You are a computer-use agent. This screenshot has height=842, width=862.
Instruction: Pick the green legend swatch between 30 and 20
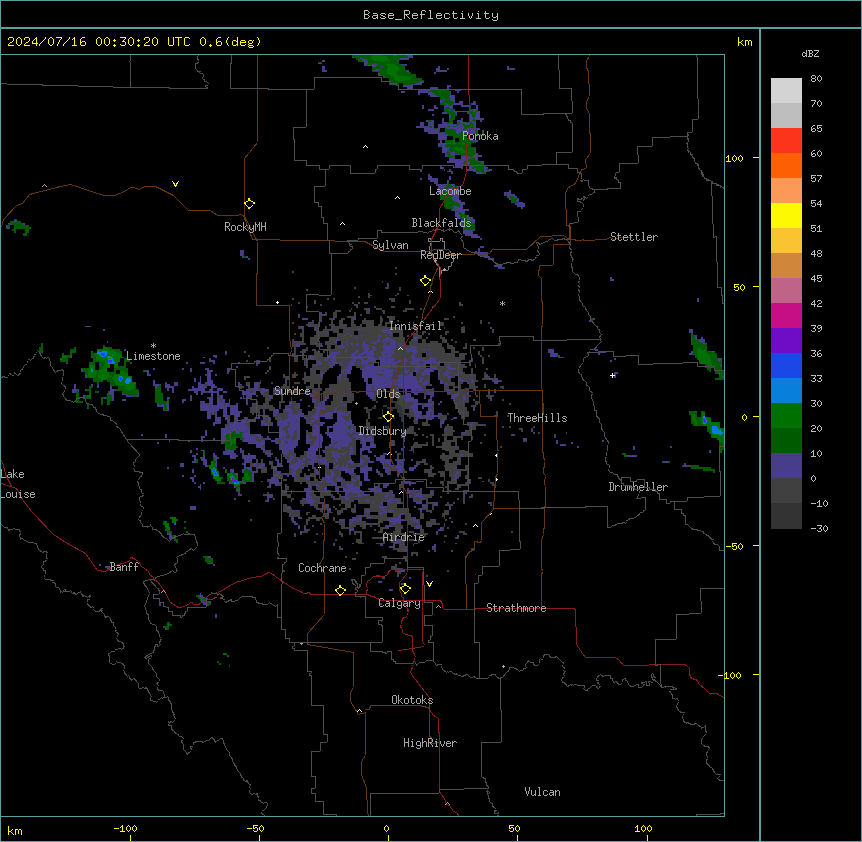click(786, 416)
